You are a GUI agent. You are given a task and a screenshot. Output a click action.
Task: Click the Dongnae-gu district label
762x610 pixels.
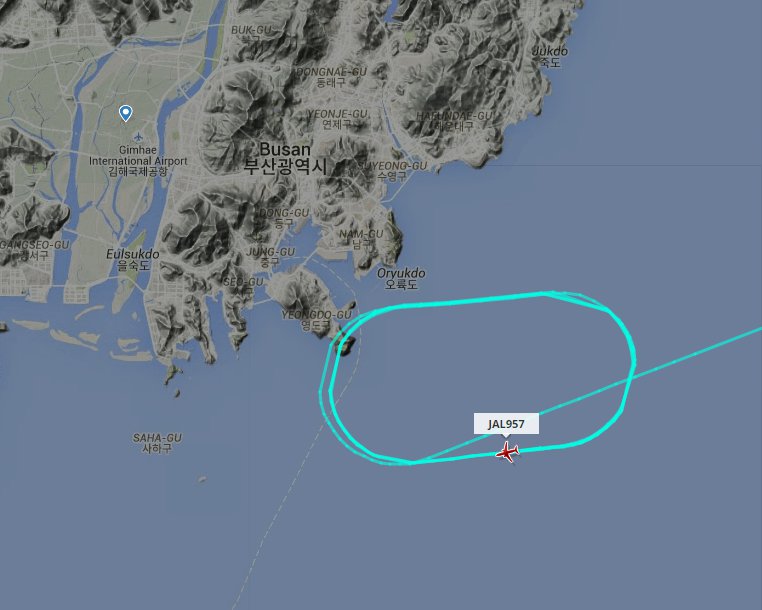(331, 77)
